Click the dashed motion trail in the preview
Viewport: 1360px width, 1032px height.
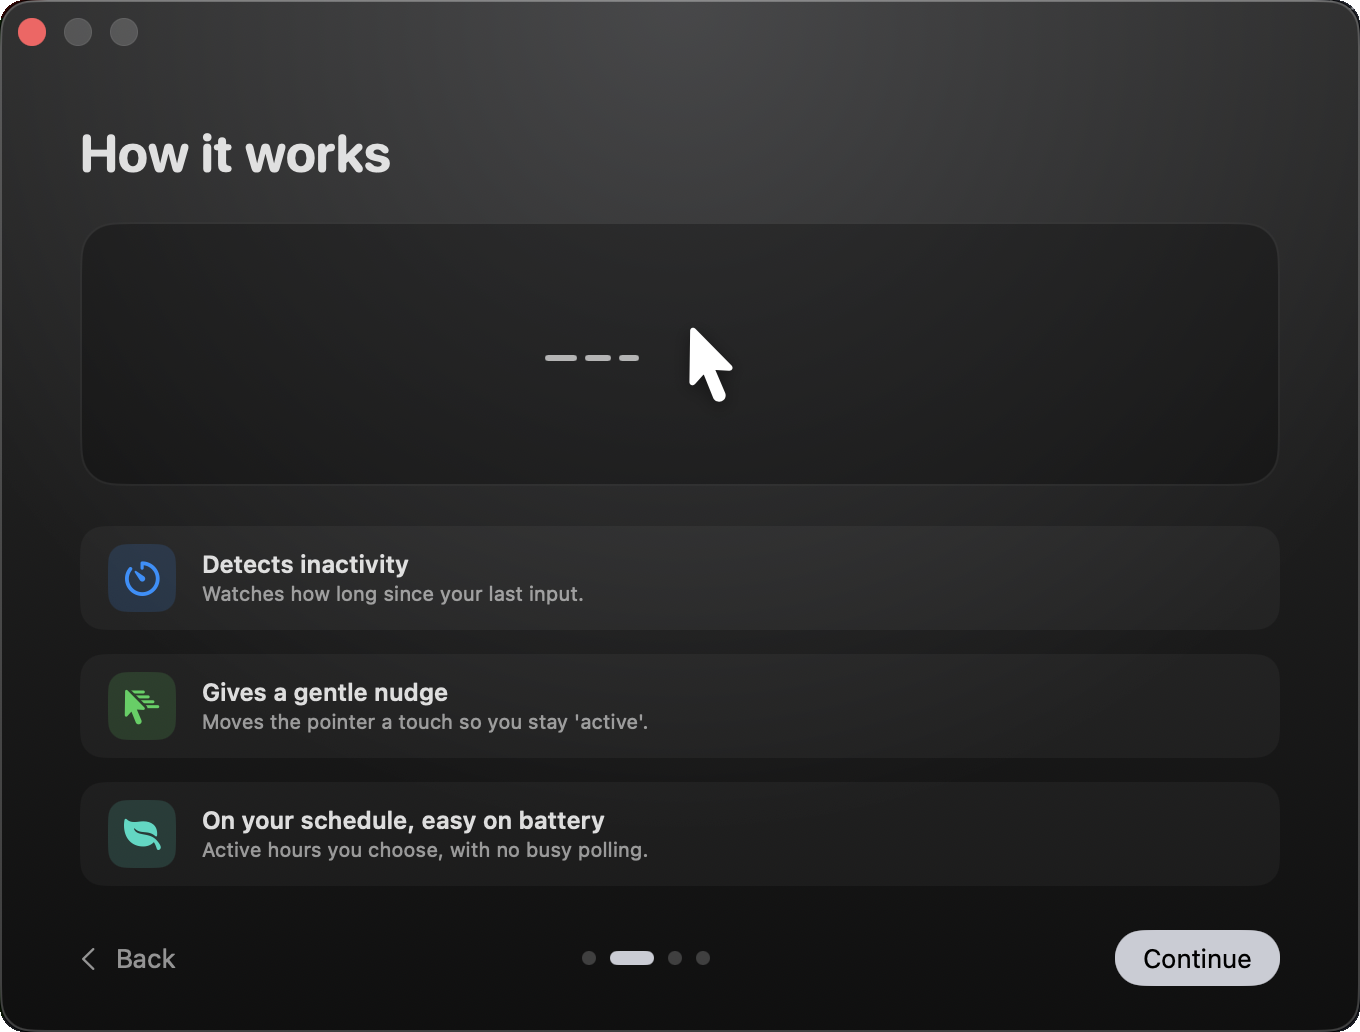pyautogui.click(x=592, y=357)
